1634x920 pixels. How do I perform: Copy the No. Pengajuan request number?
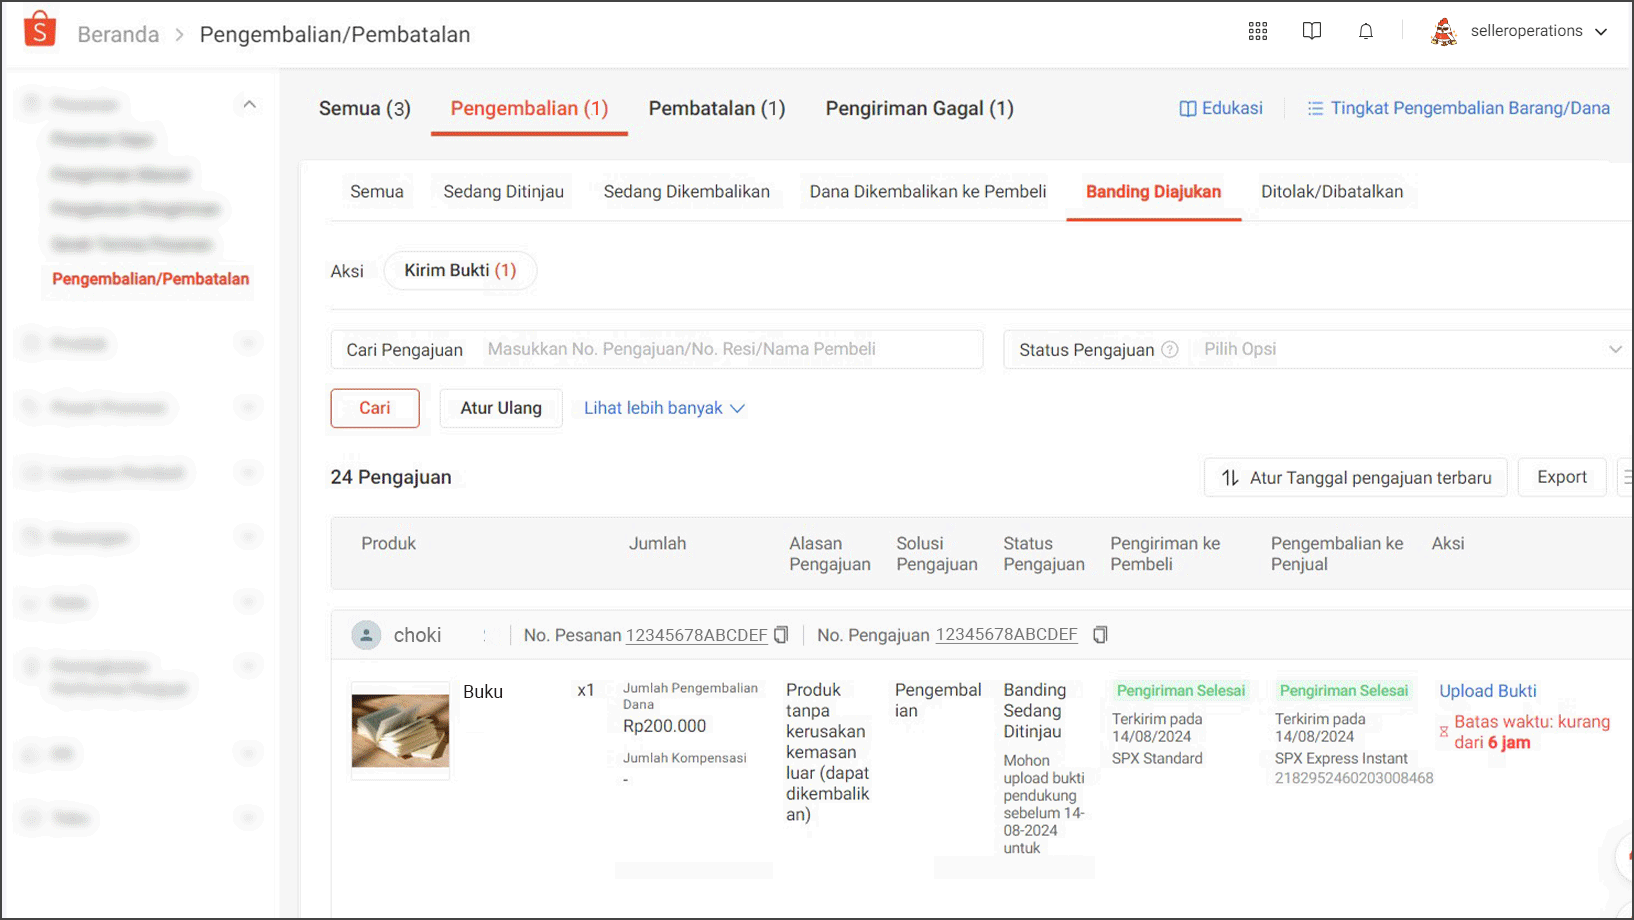(x=1100, y=635)
